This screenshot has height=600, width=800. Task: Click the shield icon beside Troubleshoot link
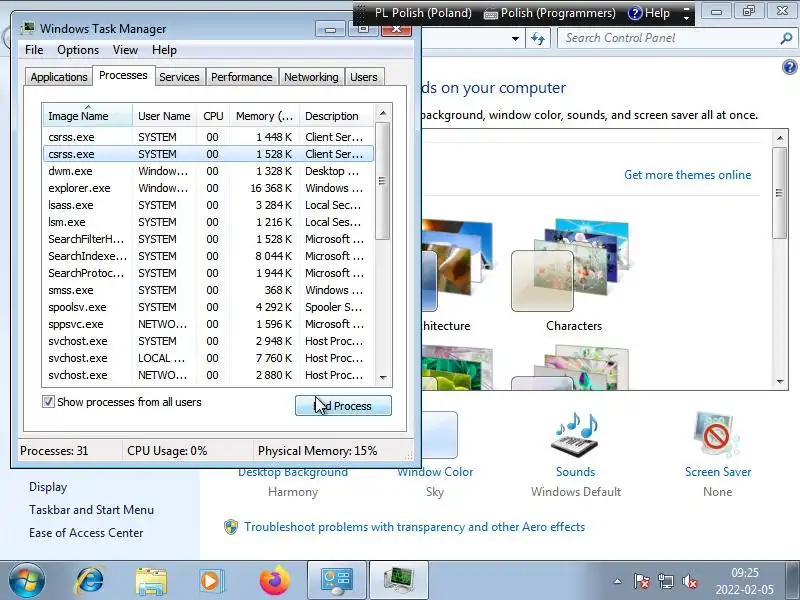coord(231,527)
